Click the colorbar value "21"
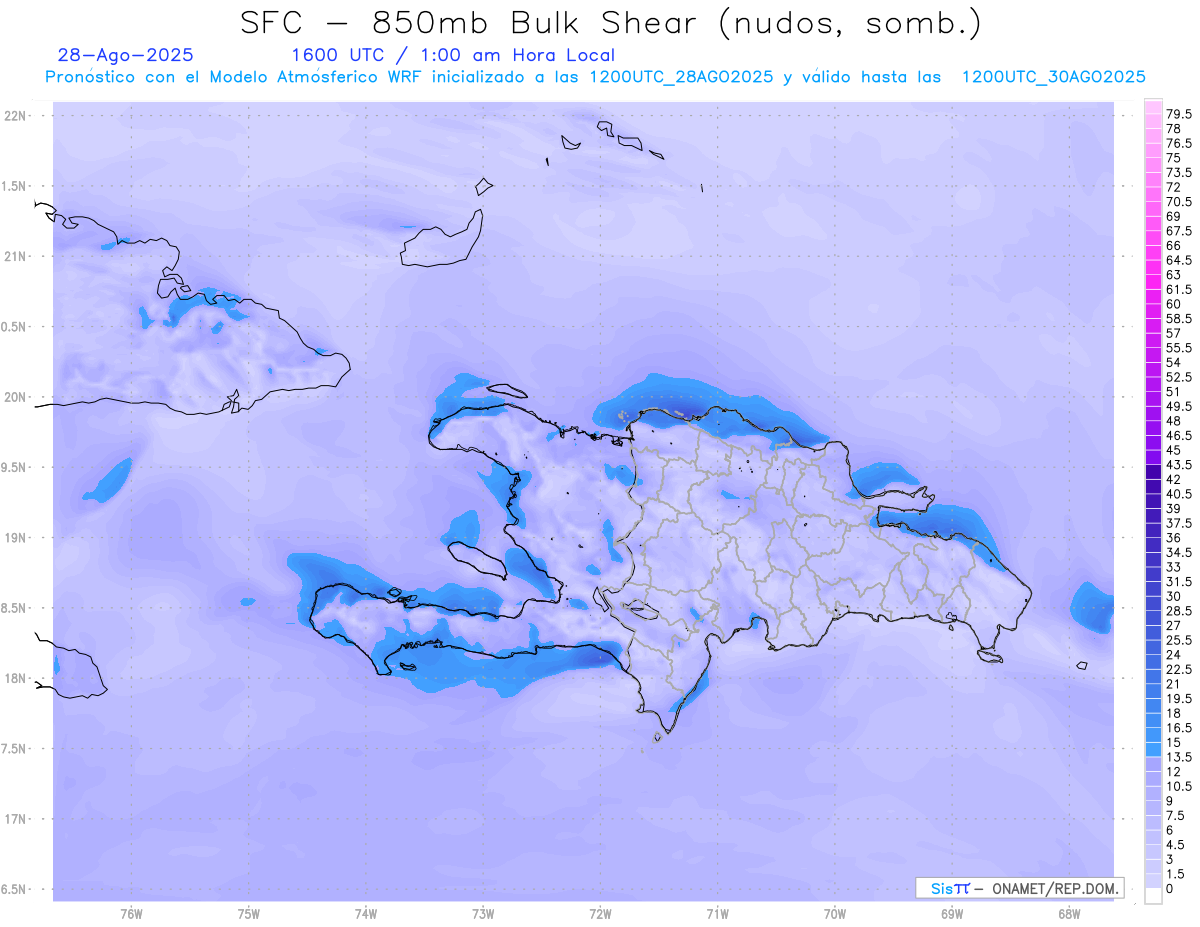1200x927 pixels. tap(1173, 684)
